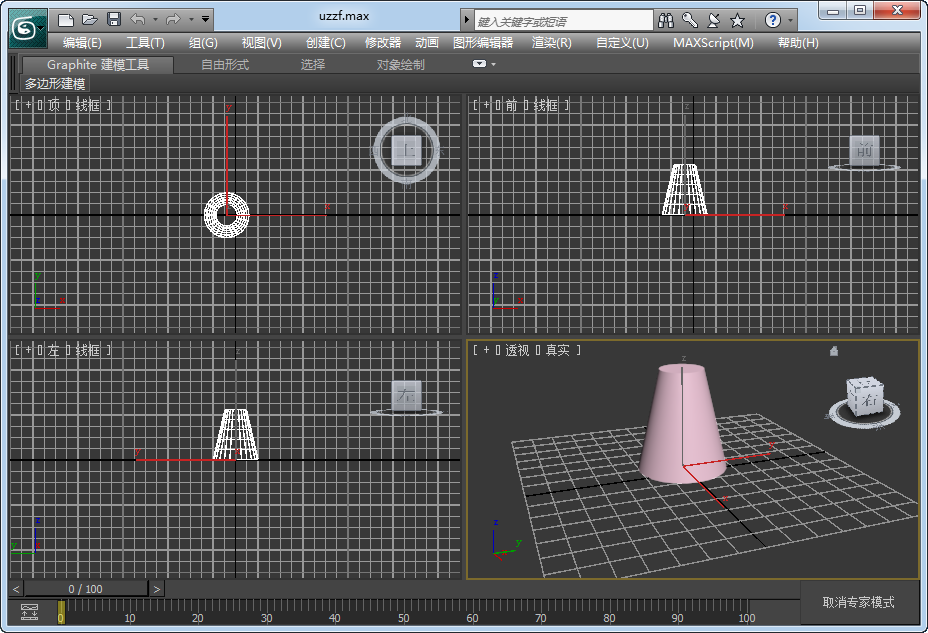The image size is (928, 633).
Task: Click the ViewCube home icon in perspective viewport
Action: point(834,351)
